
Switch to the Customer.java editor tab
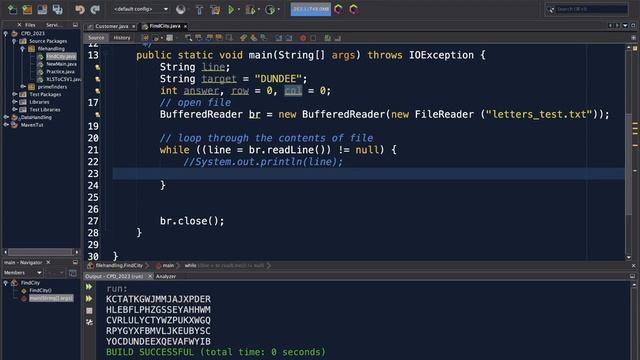pyautogui.click(x=111, y=26)
